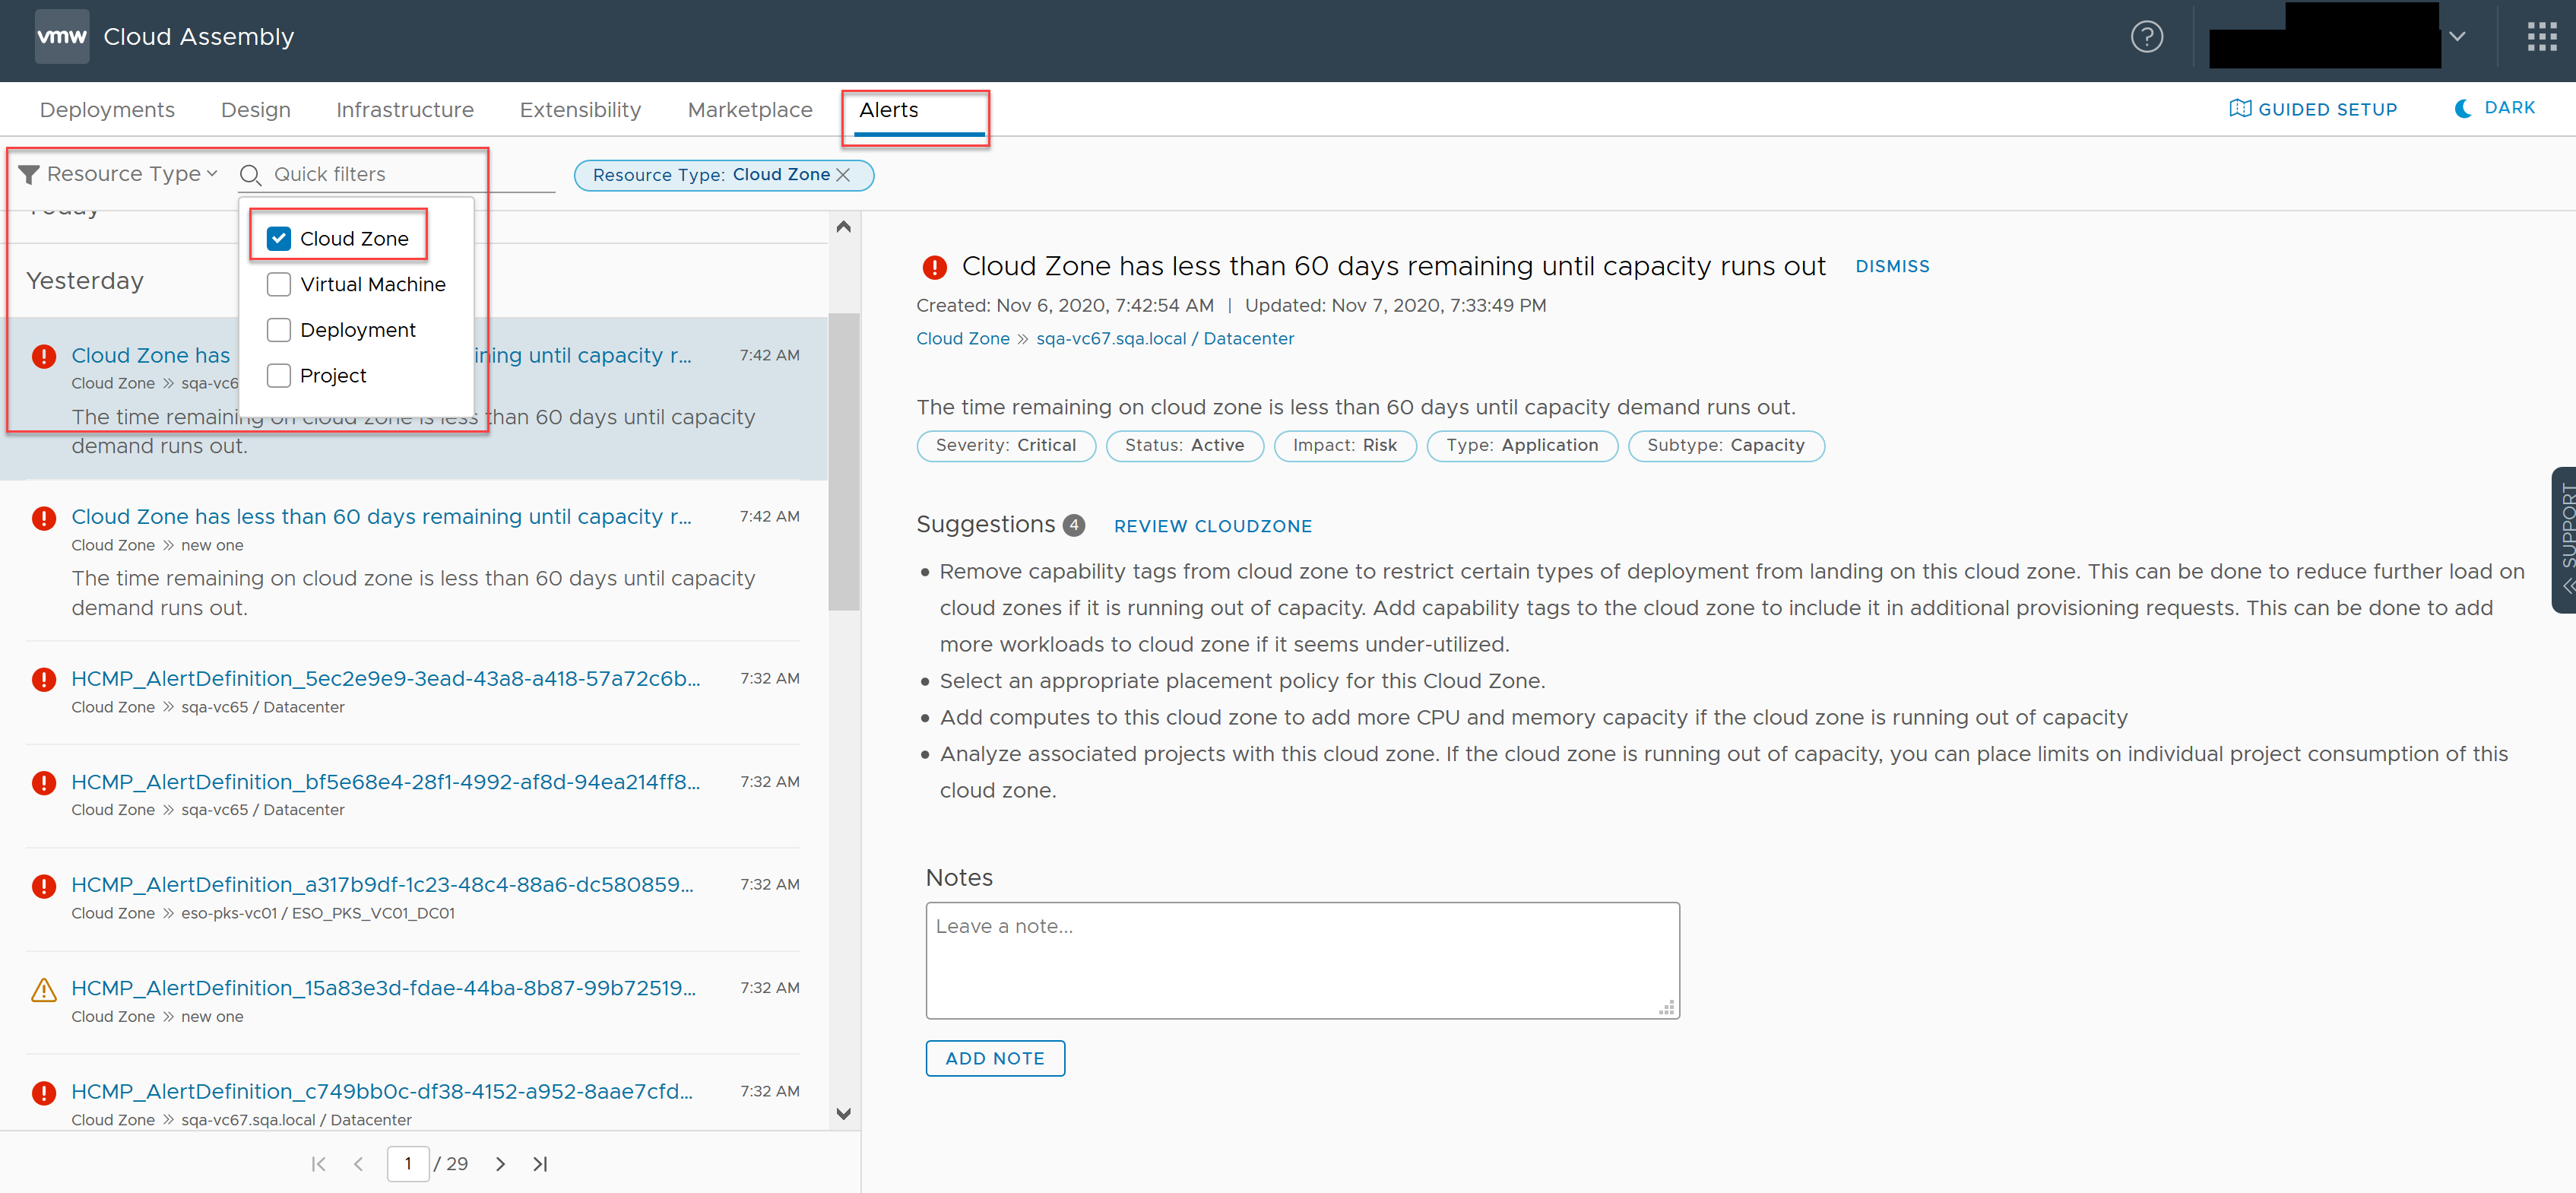
Task: Click the Add Note button
Action: pyautogui.click(x=994, y=1059)
